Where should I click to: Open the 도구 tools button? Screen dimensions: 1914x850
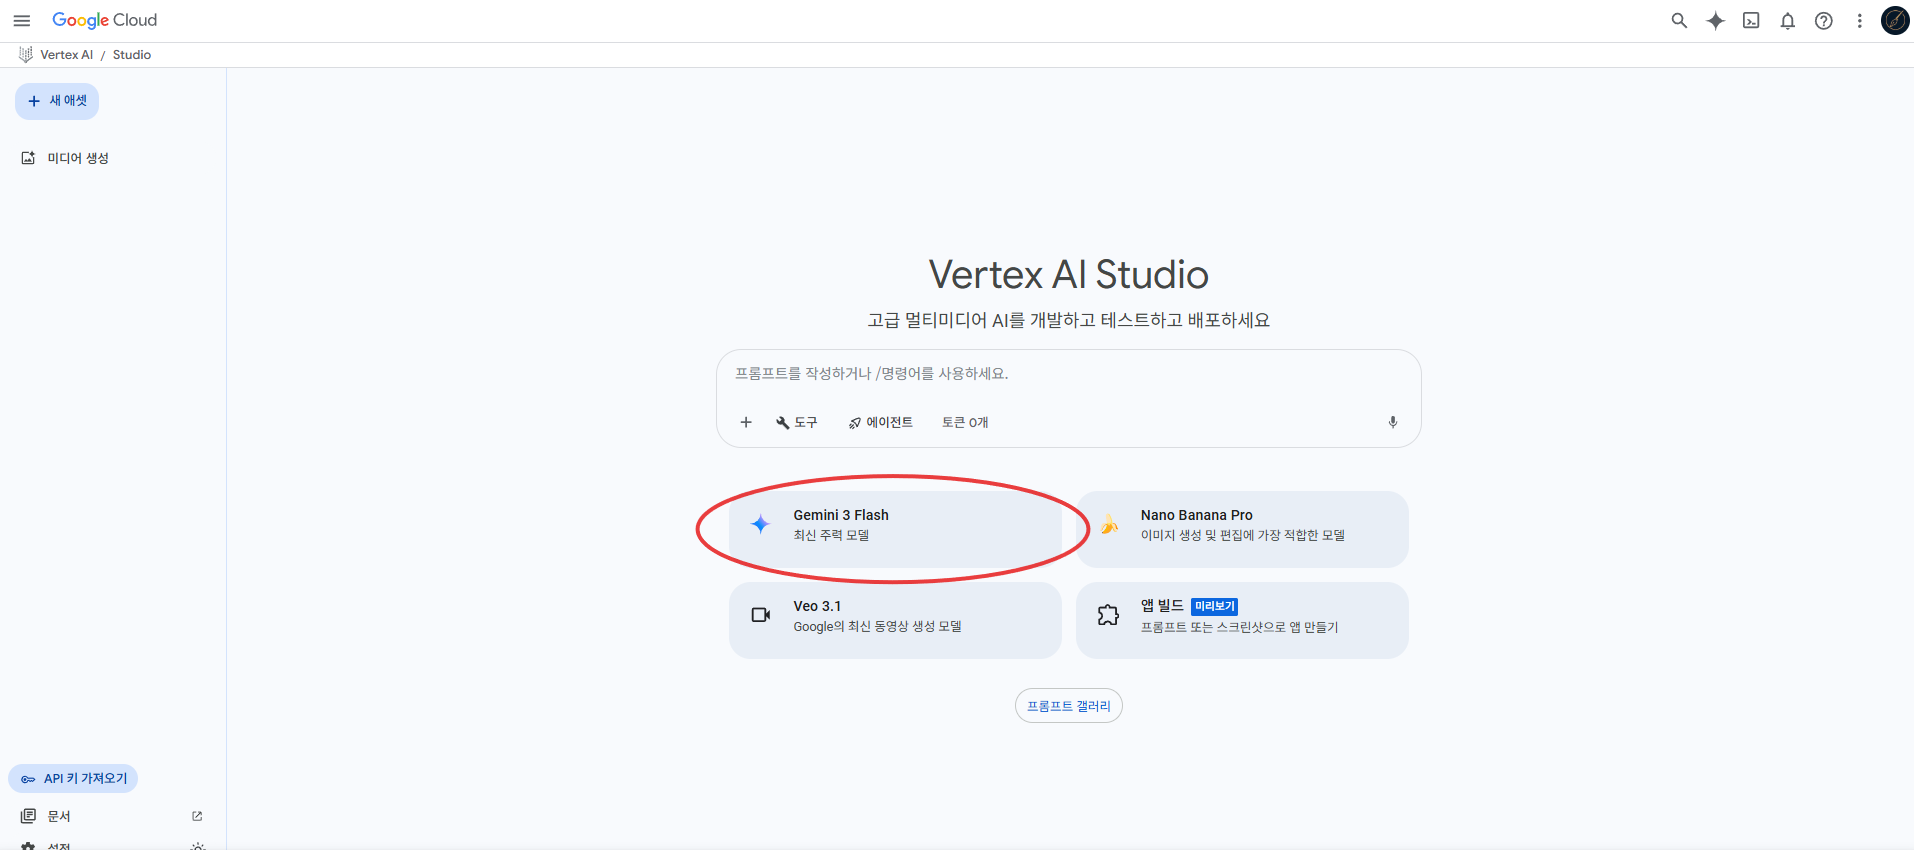click(x=796, y=422)
